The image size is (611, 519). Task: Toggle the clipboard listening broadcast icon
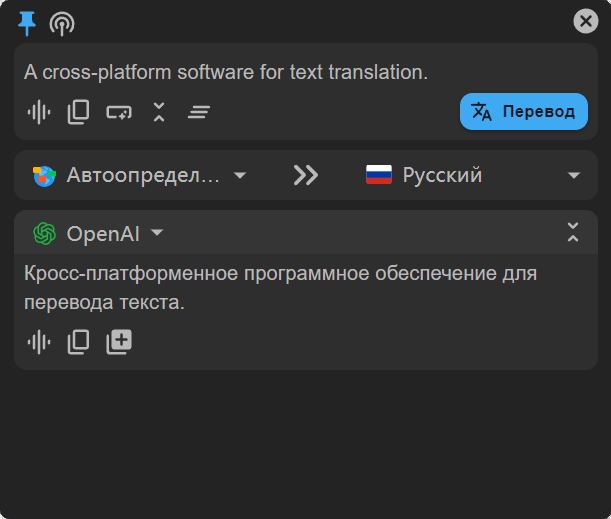pos(62,23)
